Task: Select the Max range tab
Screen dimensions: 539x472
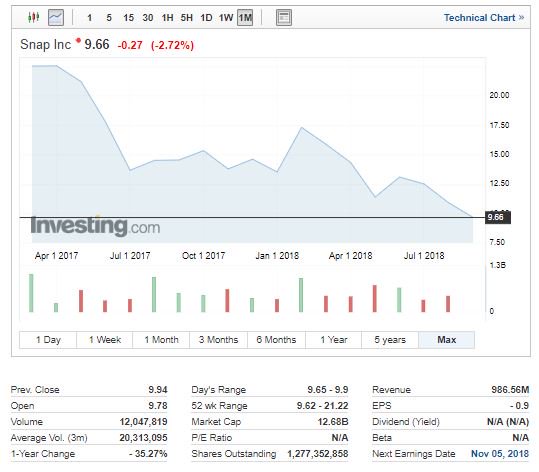Action: pos(447,340)
